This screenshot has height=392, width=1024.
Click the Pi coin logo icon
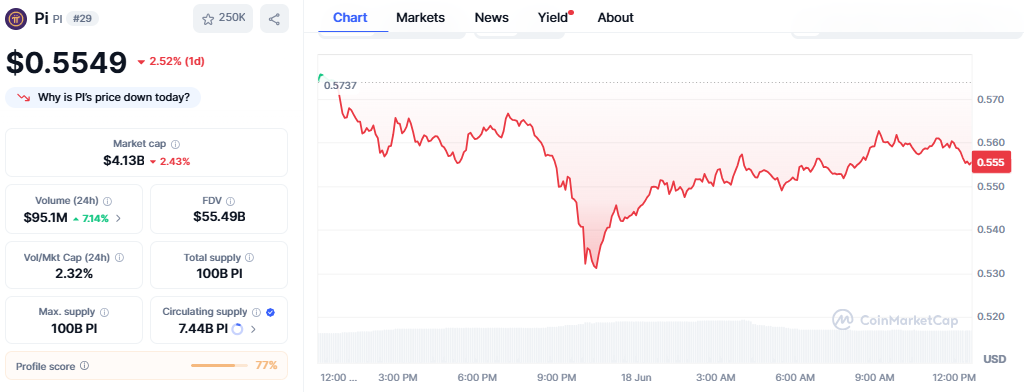tap(16, 18)
